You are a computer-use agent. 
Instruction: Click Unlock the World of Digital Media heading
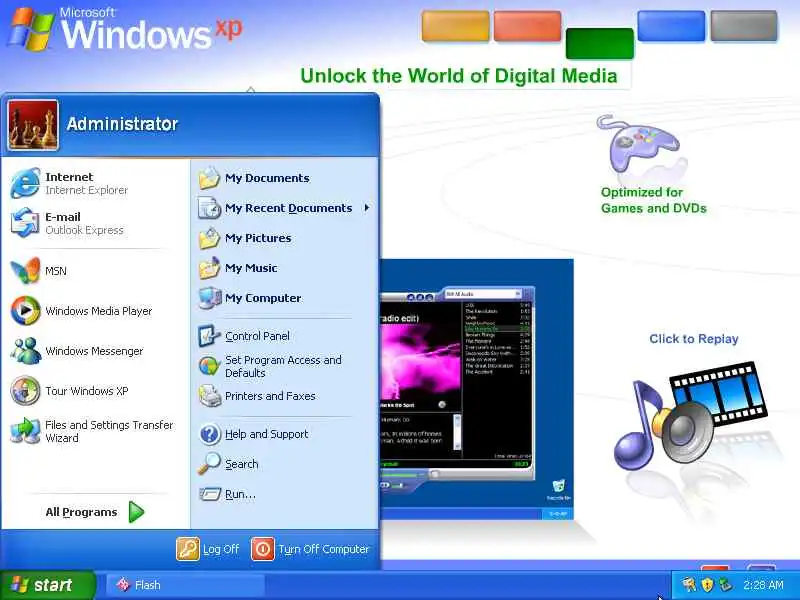click(459, 76)
